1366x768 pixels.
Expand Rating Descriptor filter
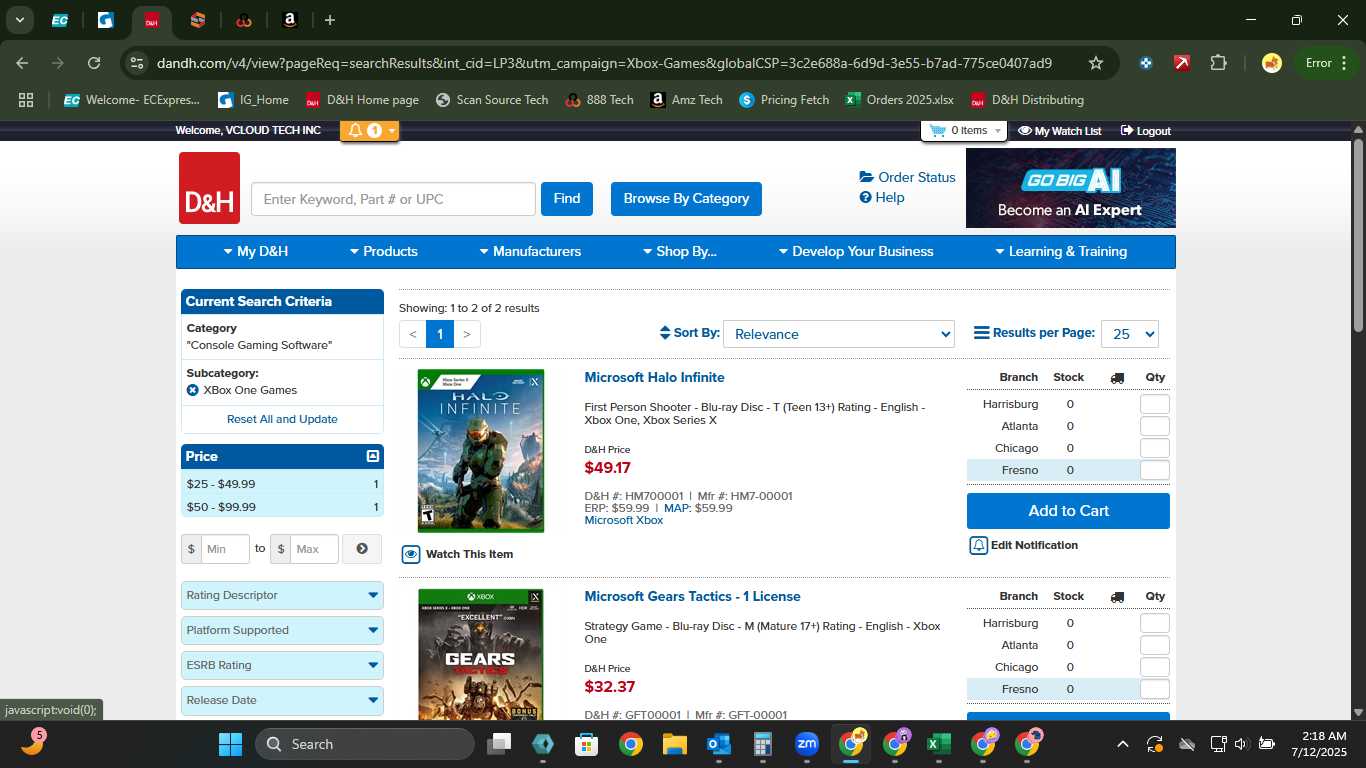tap(282, 595)
